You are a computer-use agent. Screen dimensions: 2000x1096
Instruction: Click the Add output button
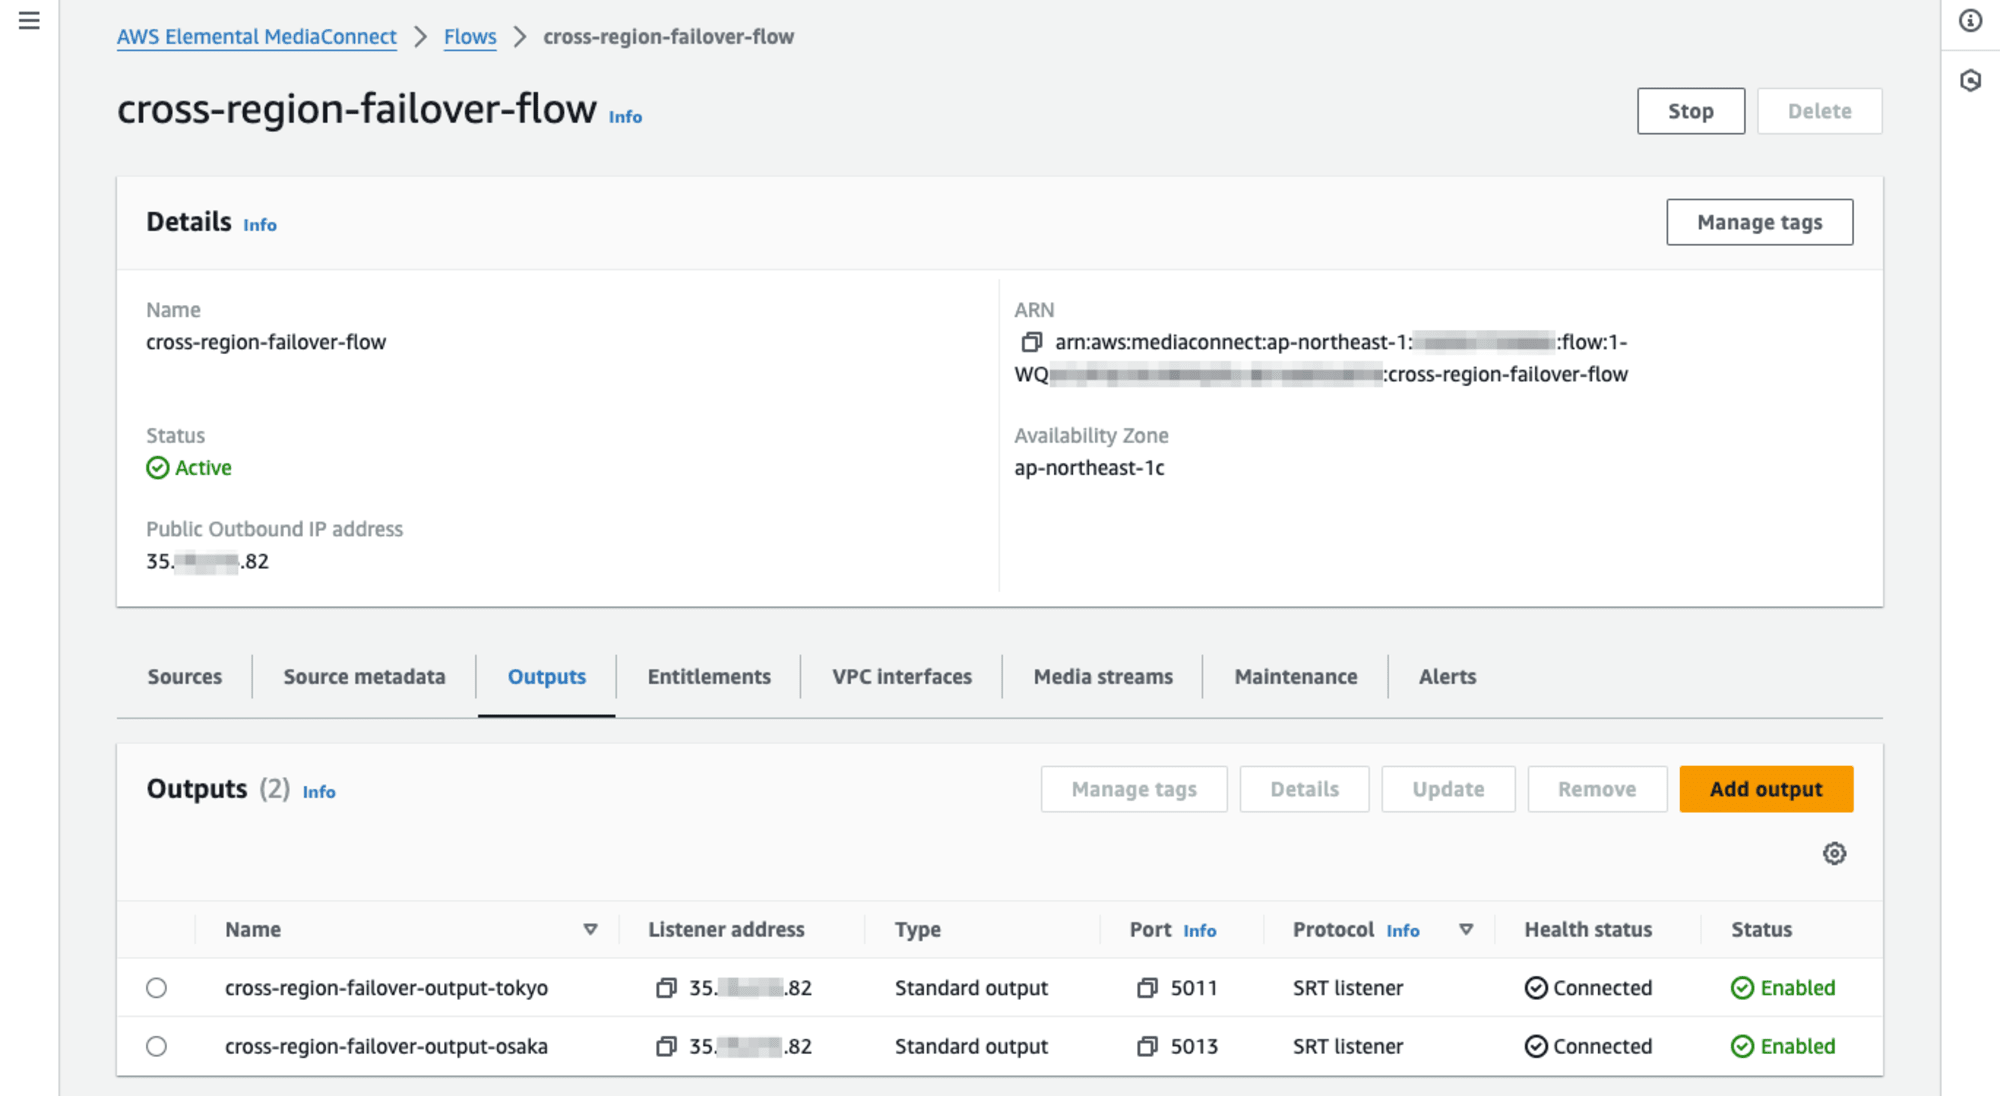coord(1766,789)
